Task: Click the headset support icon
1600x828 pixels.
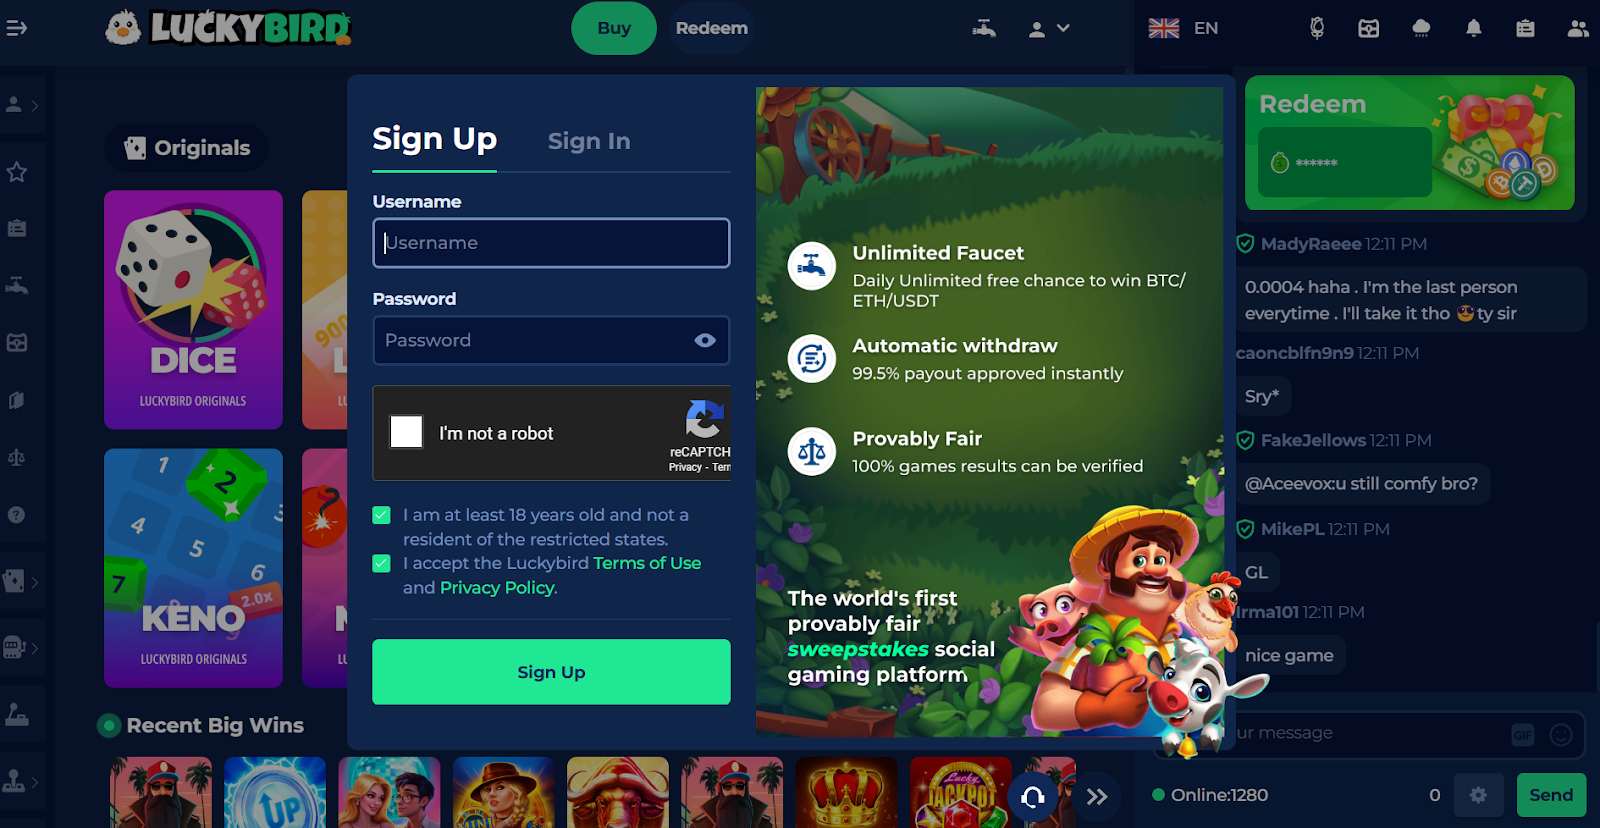Action: [1033, 797]
